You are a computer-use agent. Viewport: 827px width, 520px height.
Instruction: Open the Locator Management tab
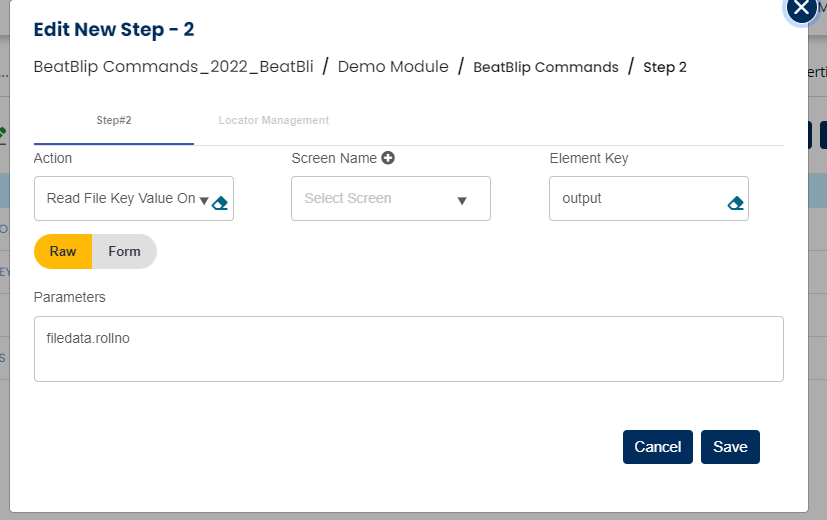tap(273, 120)
